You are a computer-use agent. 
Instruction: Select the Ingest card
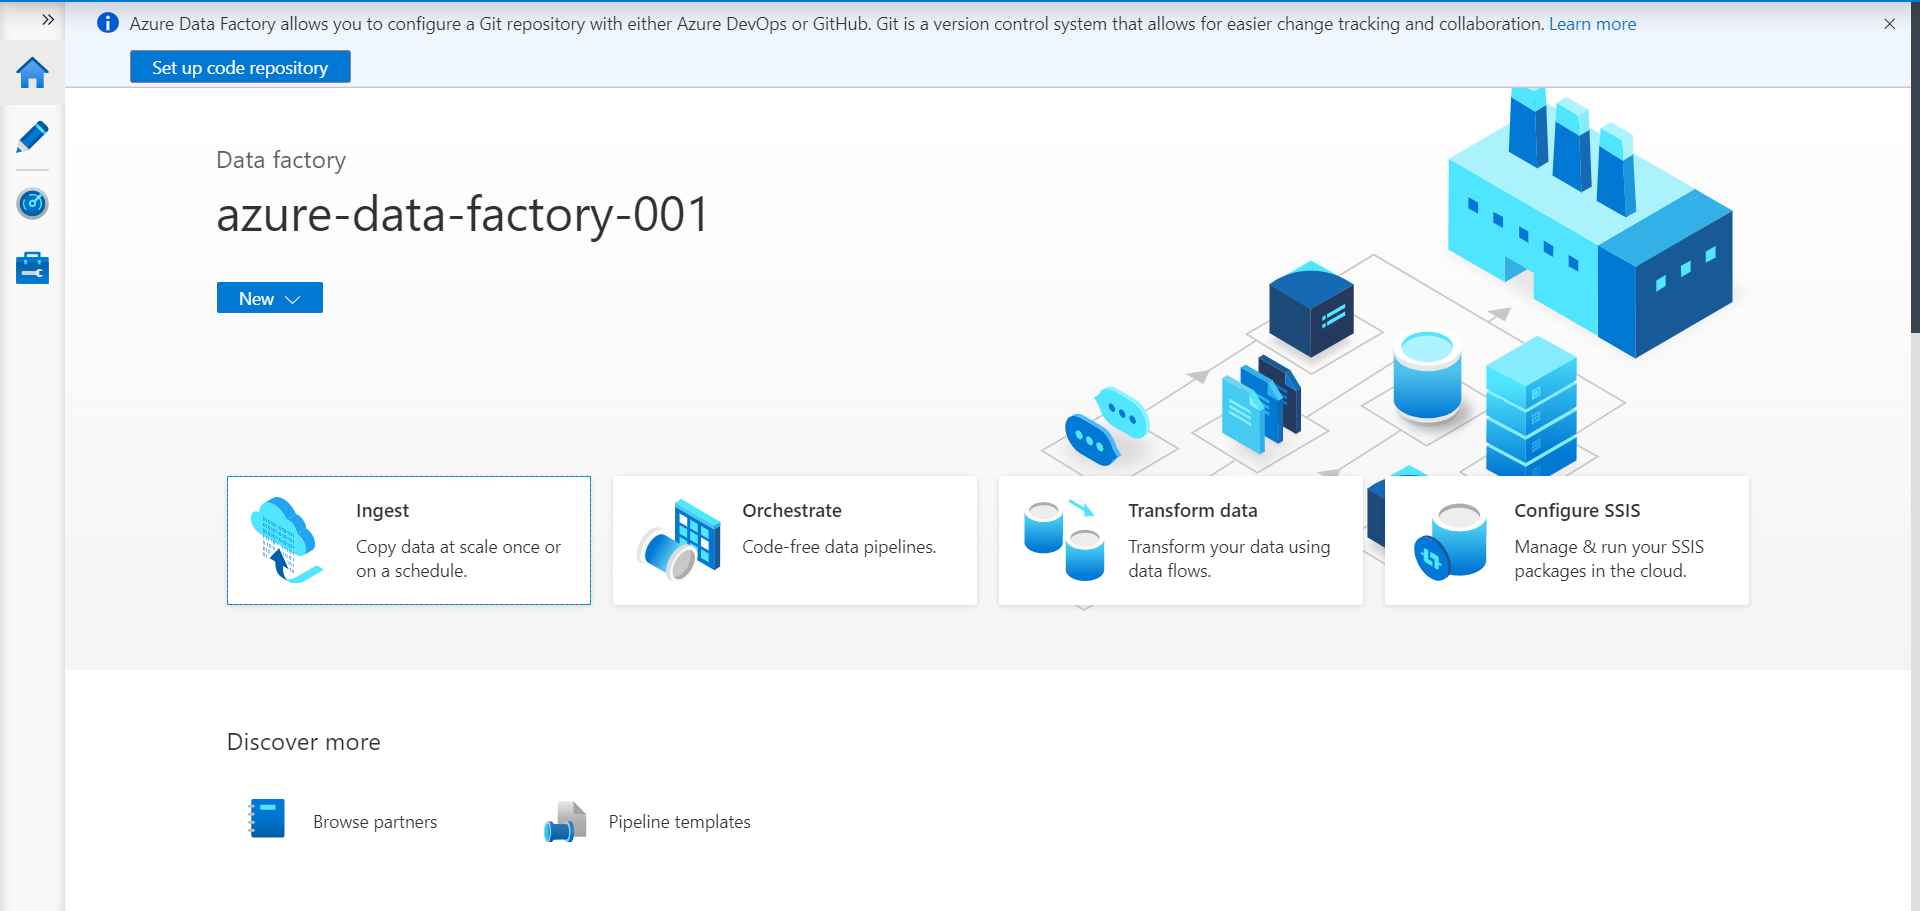pyautogui.click(x=409, y=540)
